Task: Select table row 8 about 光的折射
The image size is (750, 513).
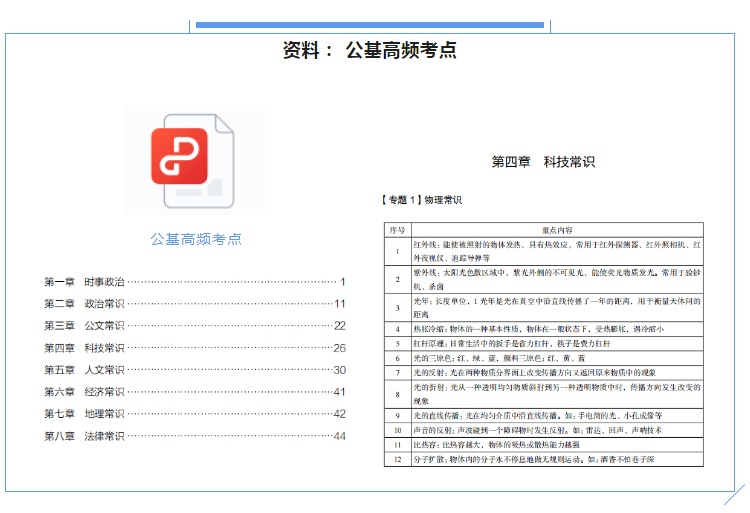Action: pyautogui.click(x=544, y=394)
